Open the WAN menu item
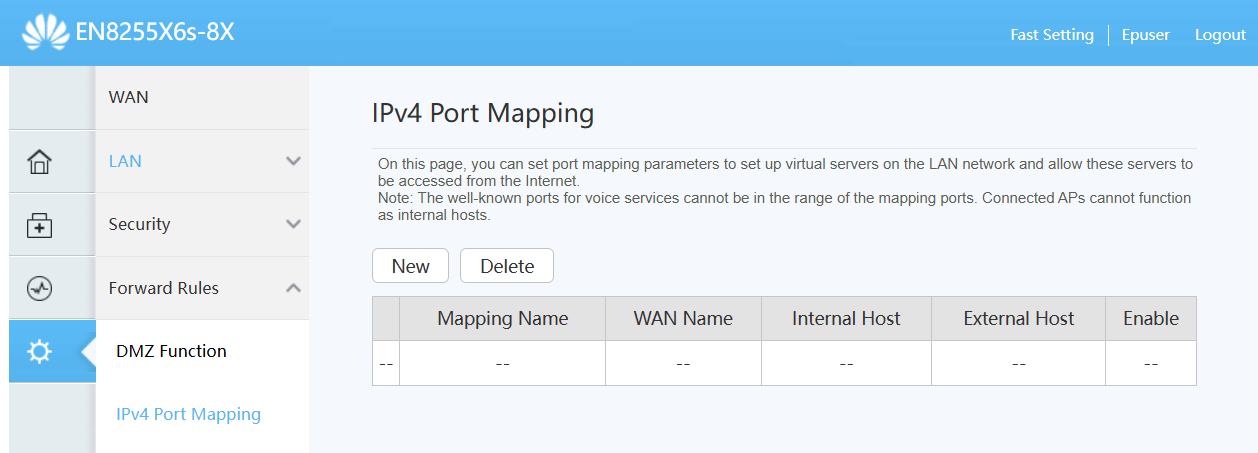This screenshot has width=1258, height=453. pos(129,97)
